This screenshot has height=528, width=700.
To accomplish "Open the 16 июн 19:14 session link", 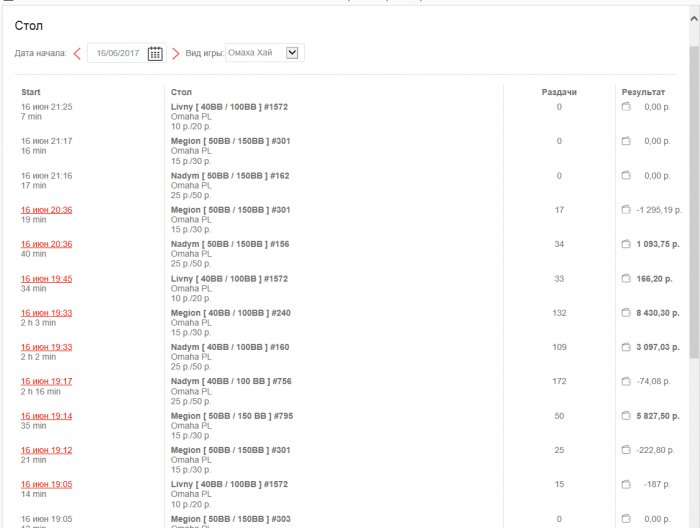I will coord(46,416).
